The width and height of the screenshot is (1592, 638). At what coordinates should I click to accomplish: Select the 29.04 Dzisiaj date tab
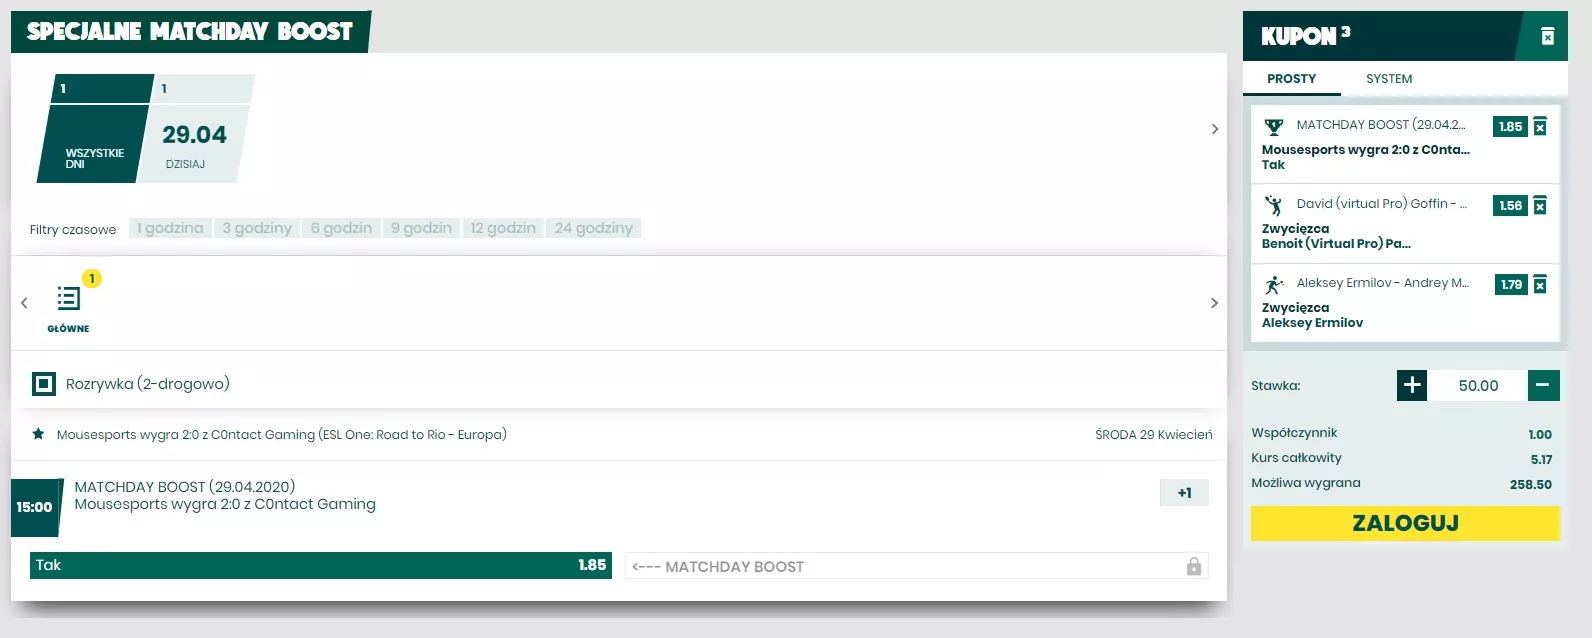pyautogui.click(x=194, y=128)
